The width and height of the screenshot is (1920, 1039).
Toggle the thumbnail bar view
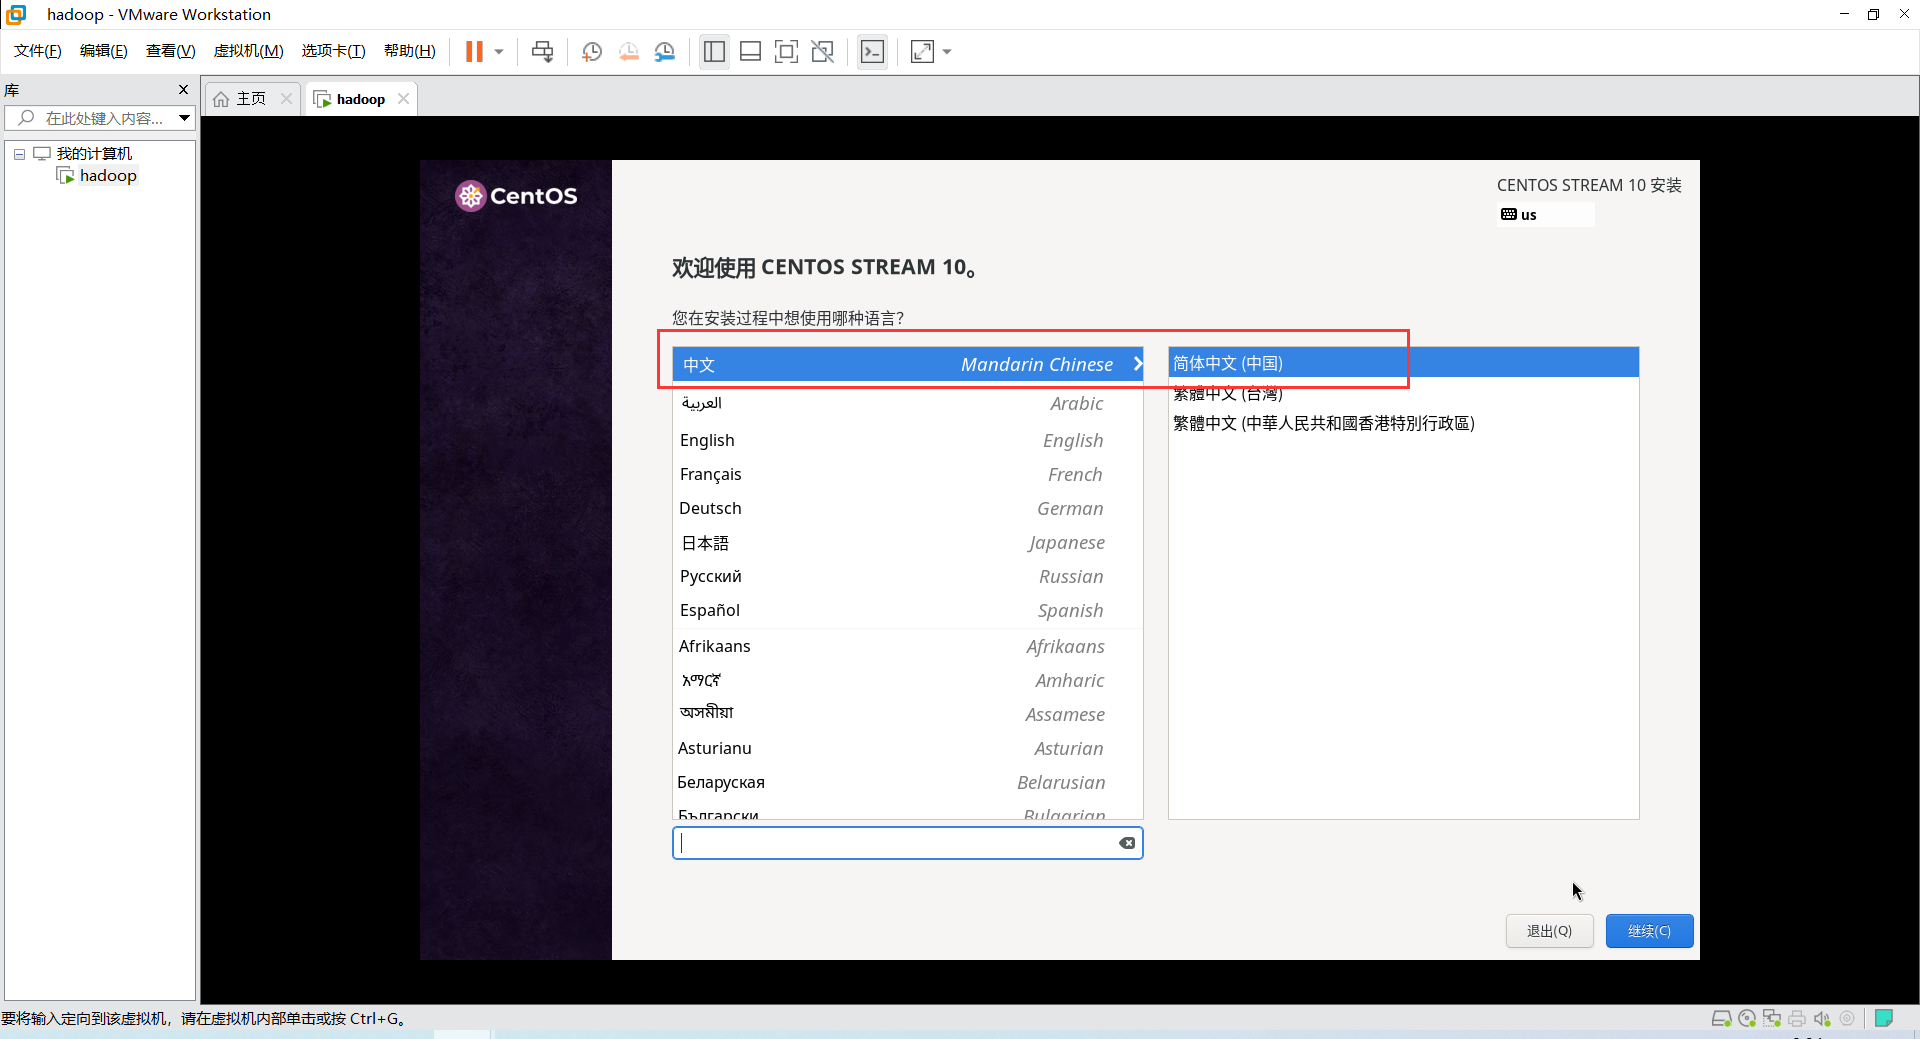coord(750,52)
